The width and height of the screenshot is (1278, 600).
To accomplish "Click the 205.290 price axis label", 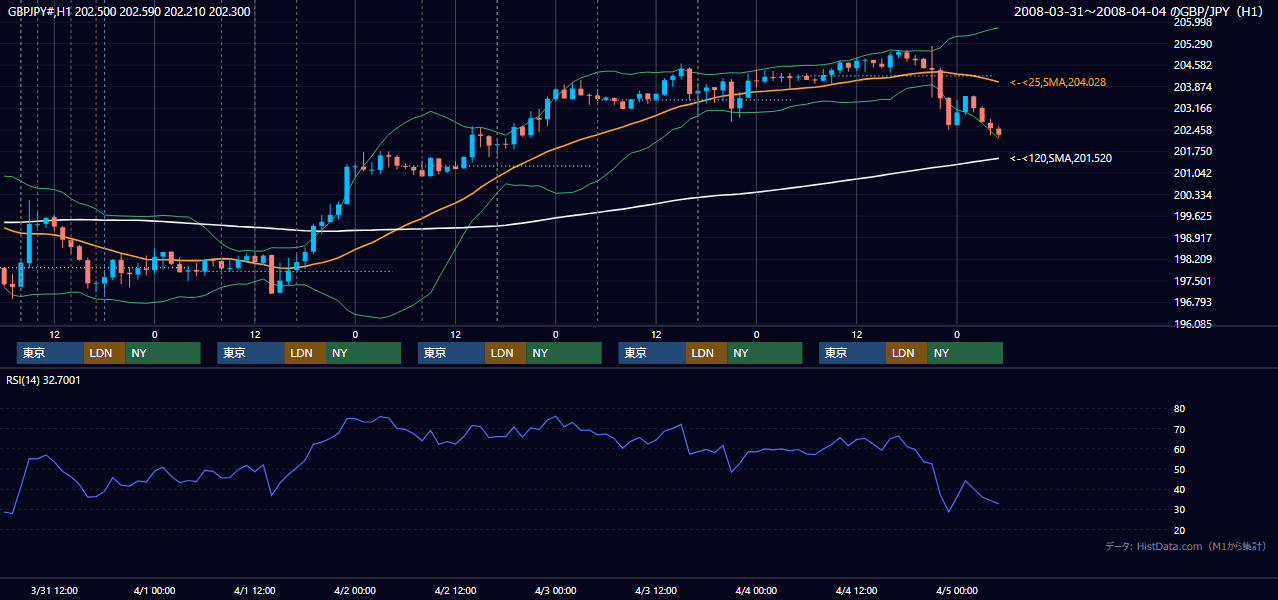I will click(1193, 44).
